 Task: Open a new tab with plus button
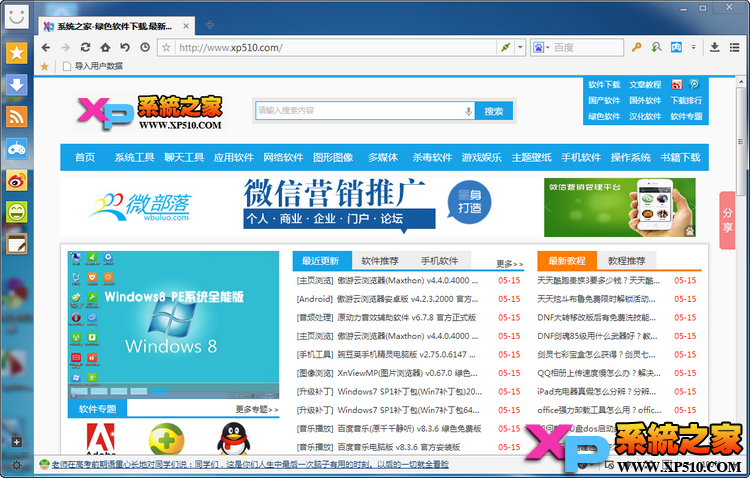(210, 25)
